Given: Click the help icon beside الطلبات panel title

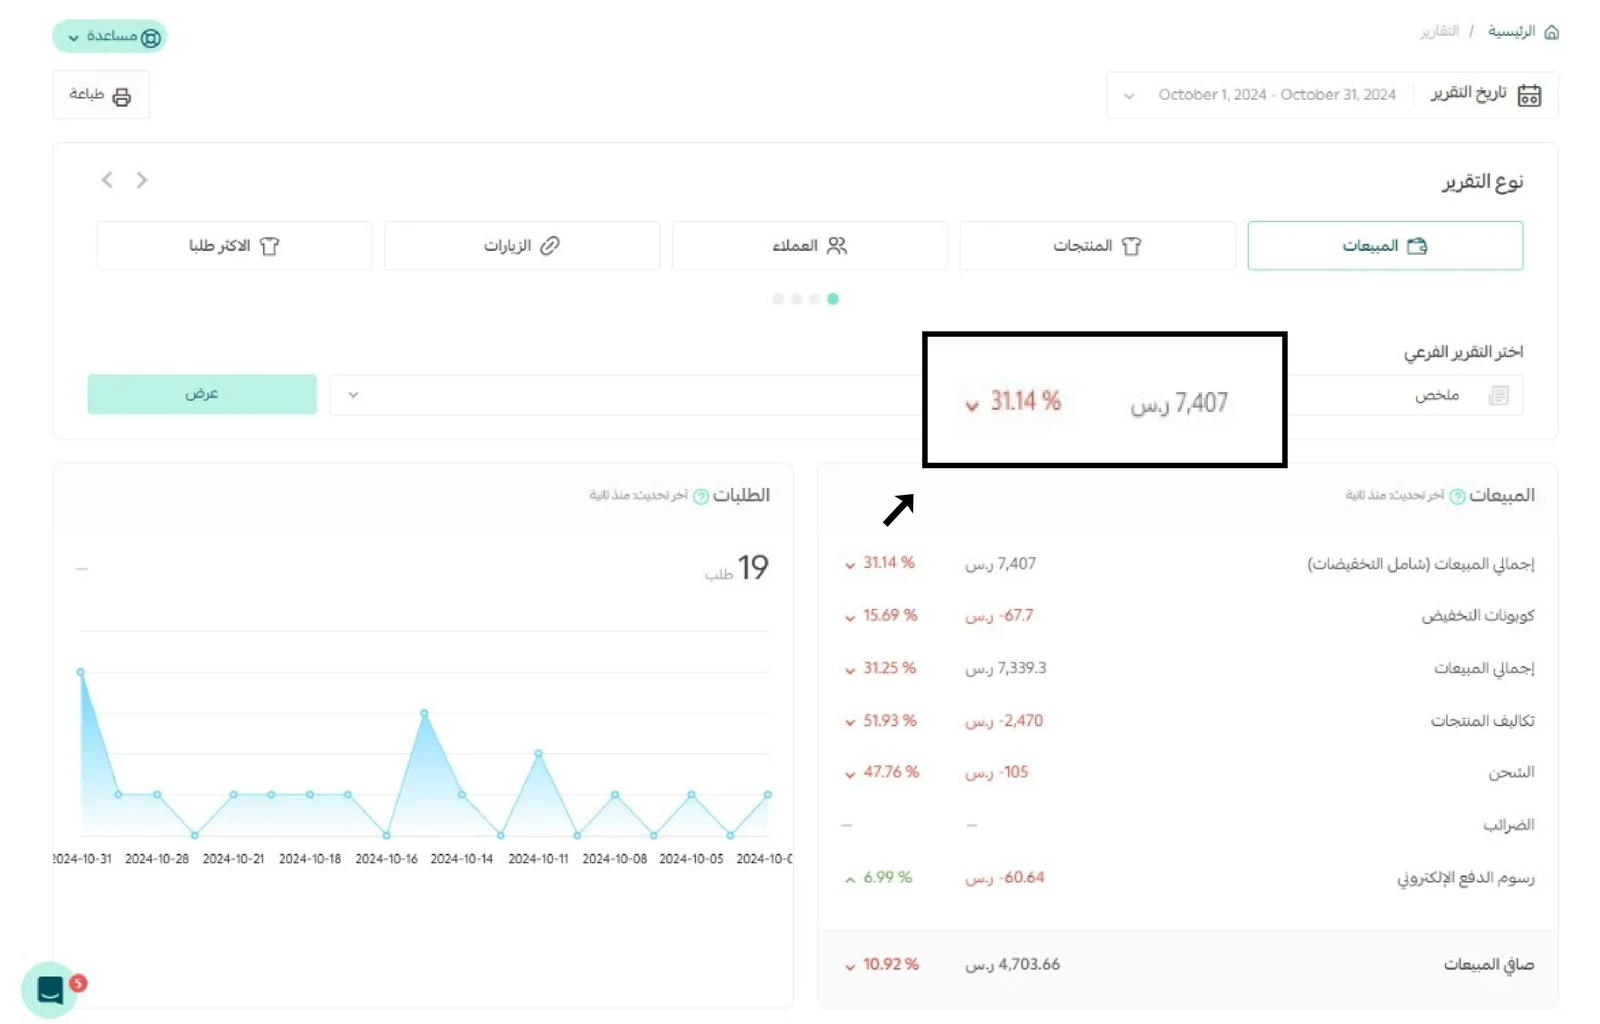Looking at the screenshot, I should (x=701, y=497).
